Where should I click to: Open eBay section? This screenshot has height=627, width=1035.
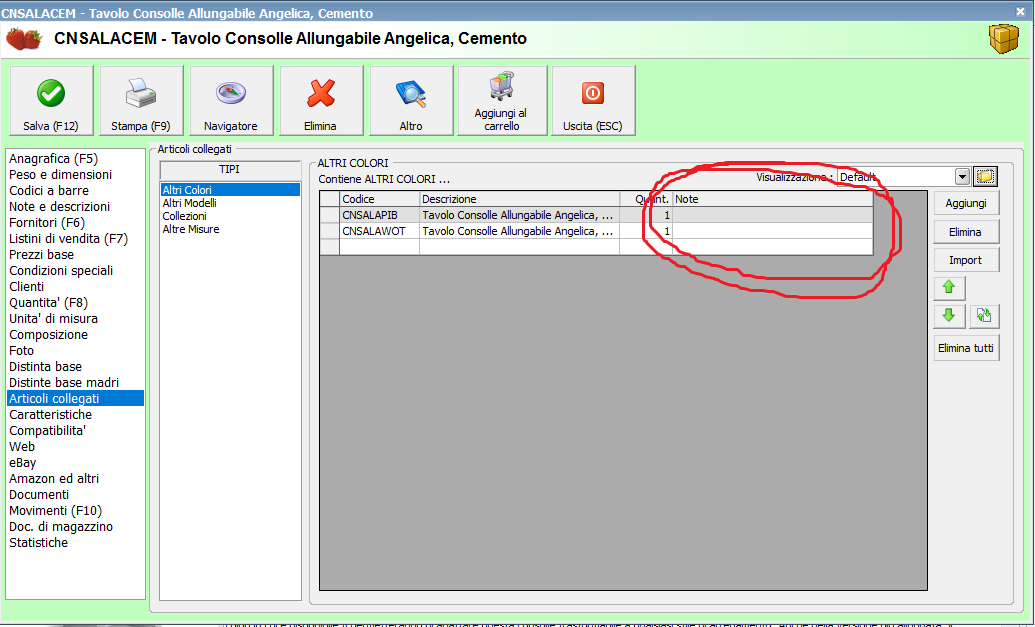(x=75, y=463)
